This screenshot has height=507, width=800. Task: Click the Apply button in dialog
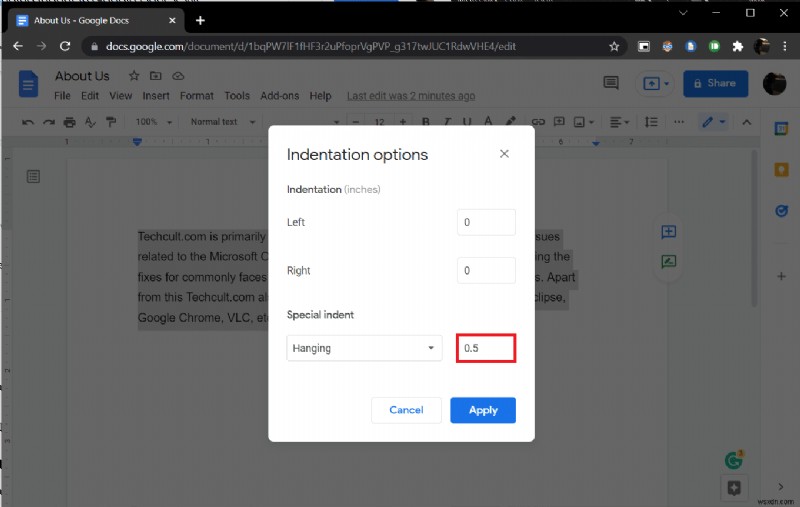coord(483,410)
